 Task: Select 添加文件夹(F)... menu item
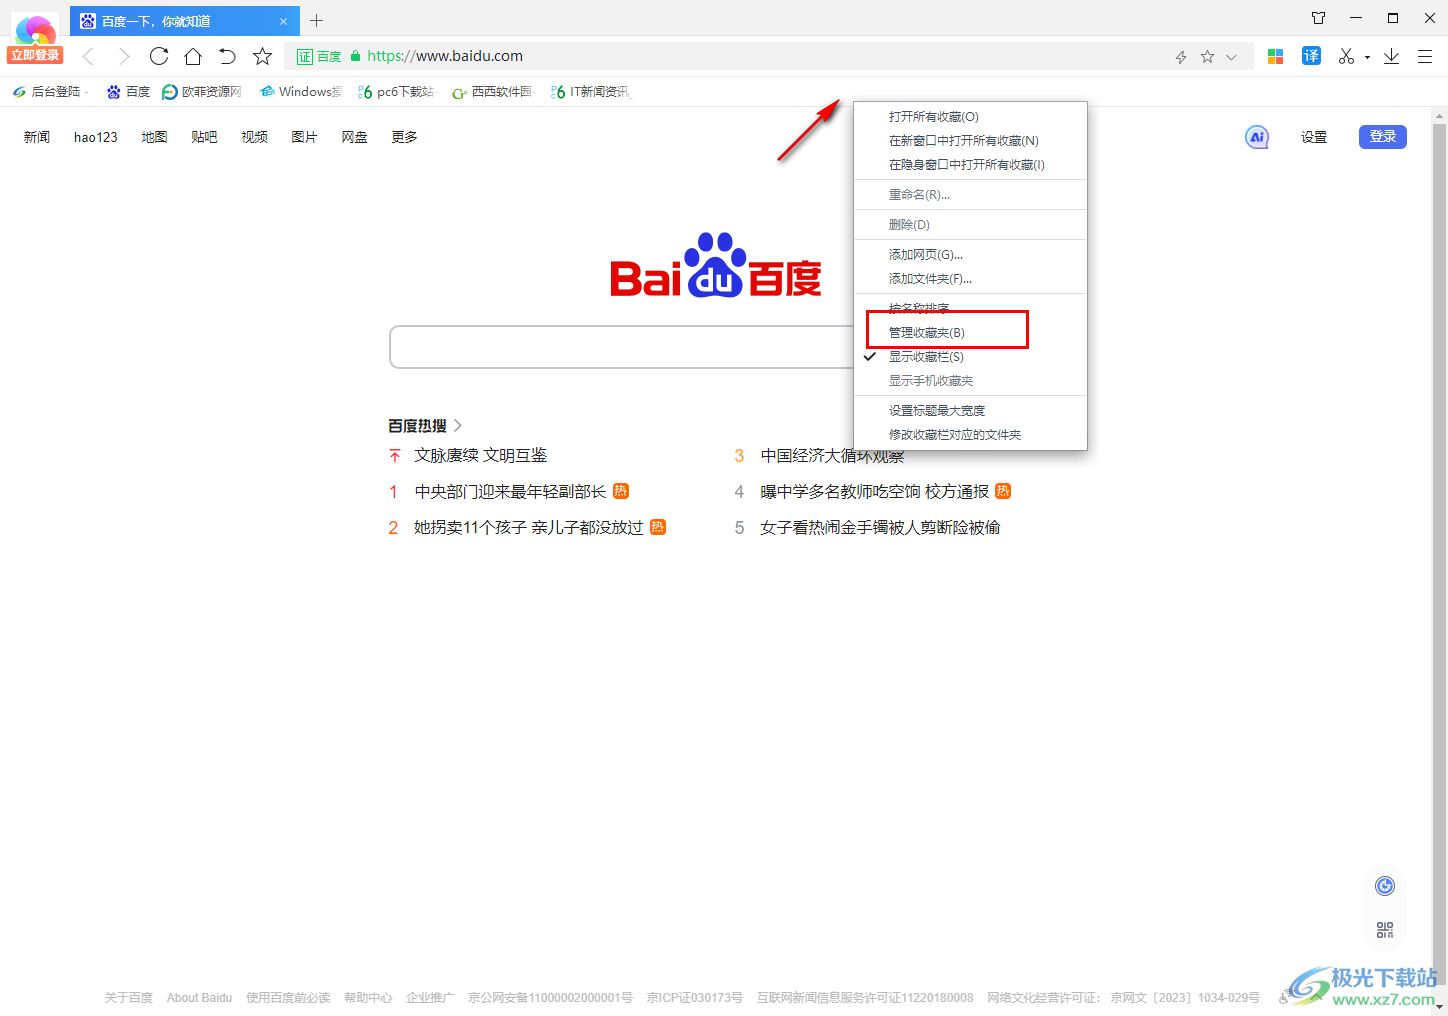tap(970, 279)
